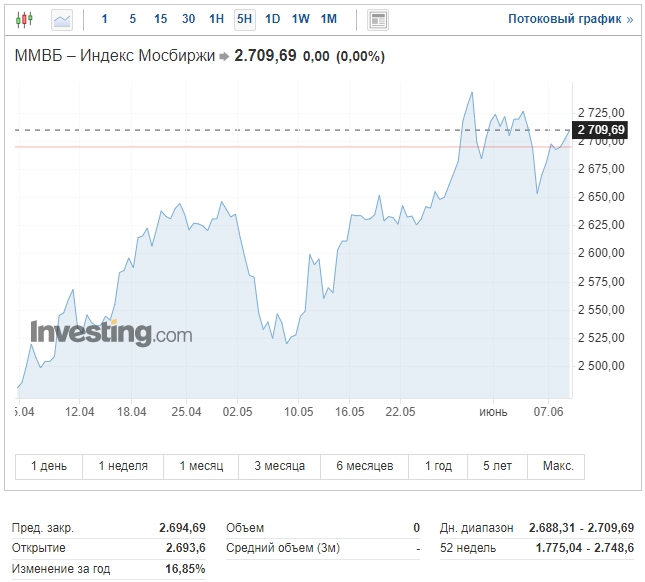Select the area chart type icon
645x582 pixels.
[x=62, y=20]
